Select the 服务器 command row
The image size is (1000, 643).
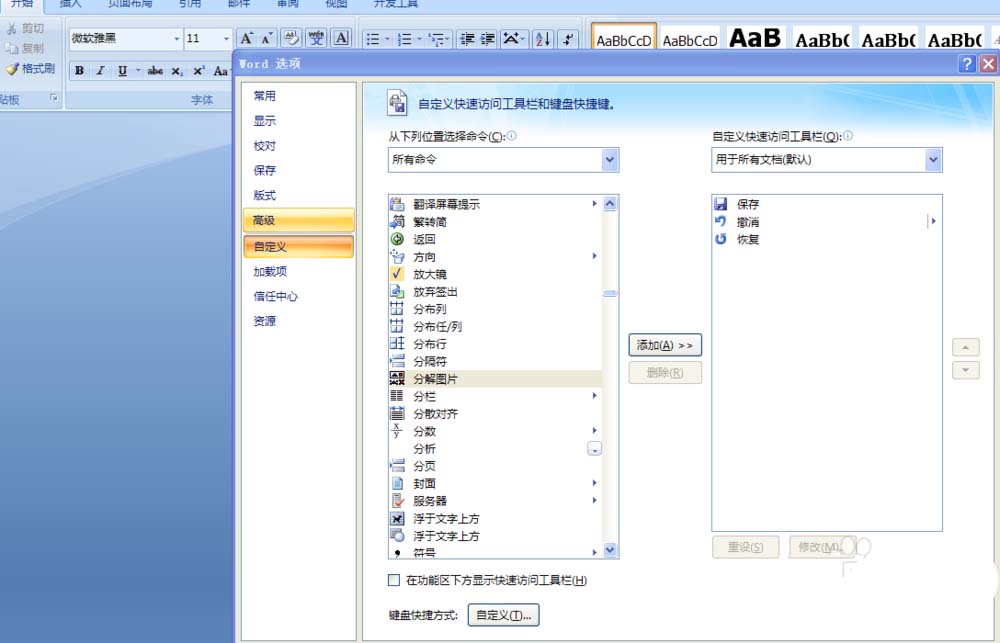pyautogui.click(x=495, y=501)
